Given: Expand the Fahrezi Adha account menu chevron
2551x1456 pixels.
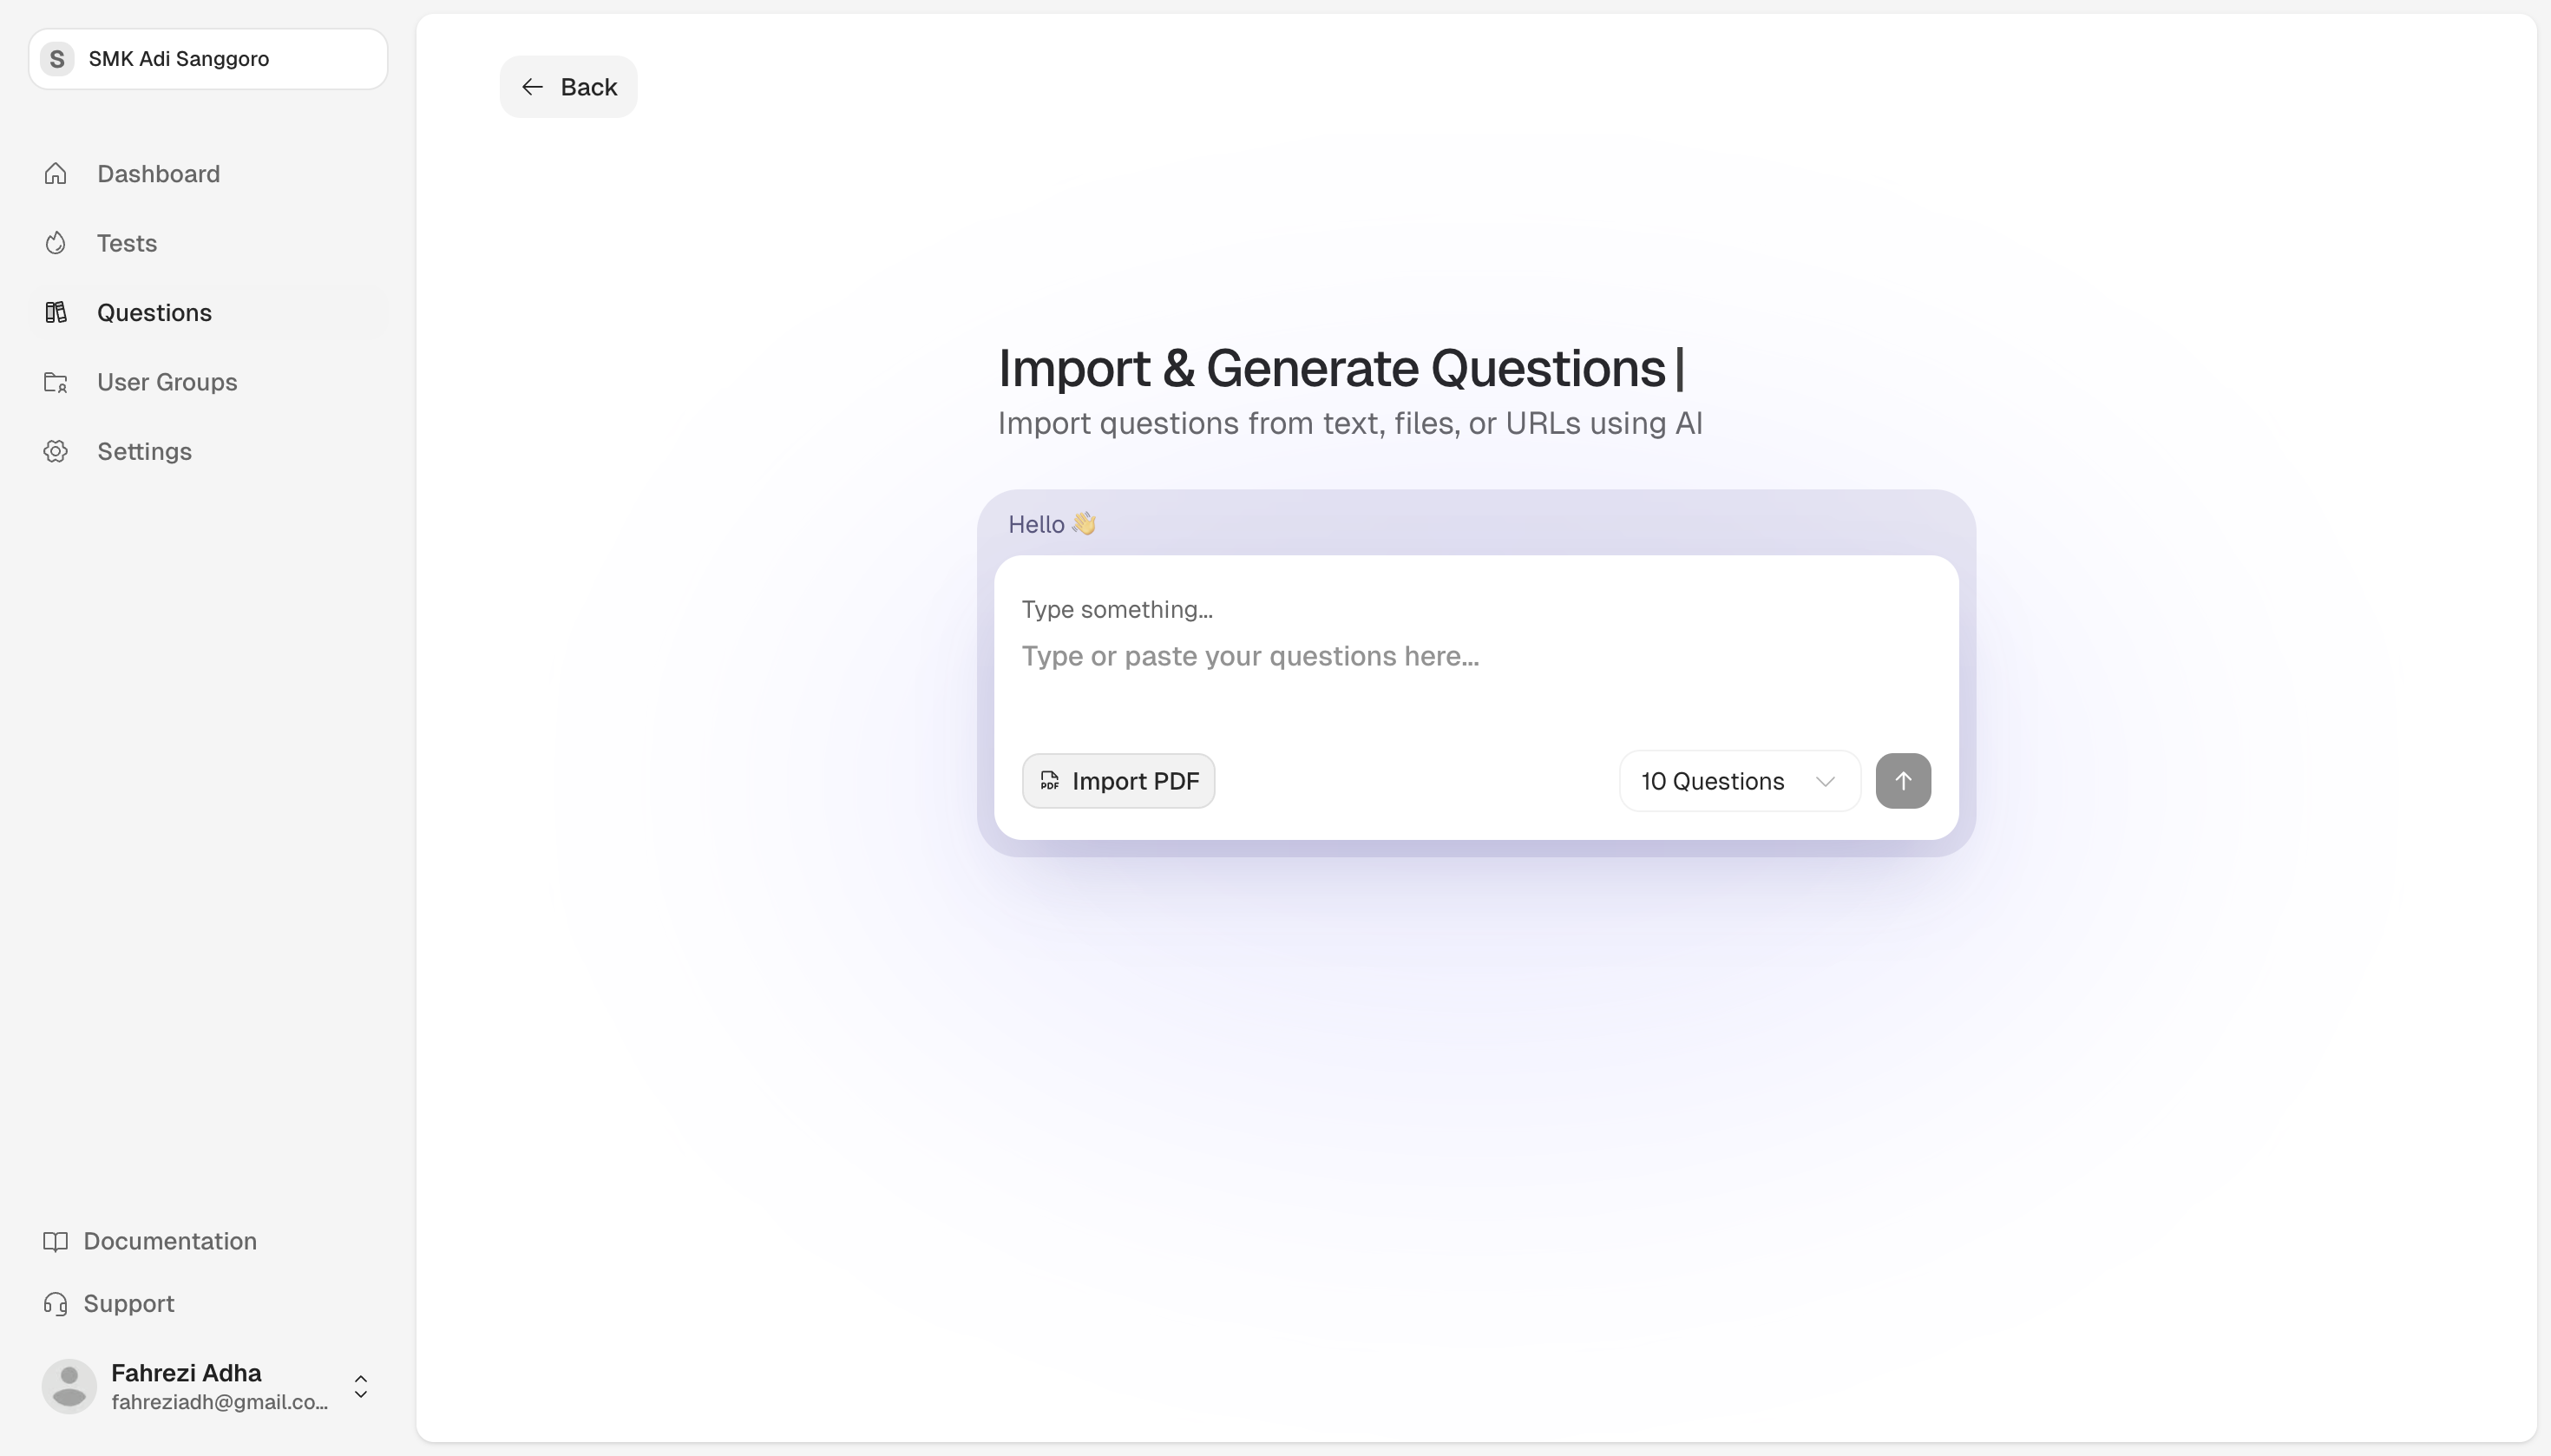Looking at the screenshot, I should [x=361, y=1386].
